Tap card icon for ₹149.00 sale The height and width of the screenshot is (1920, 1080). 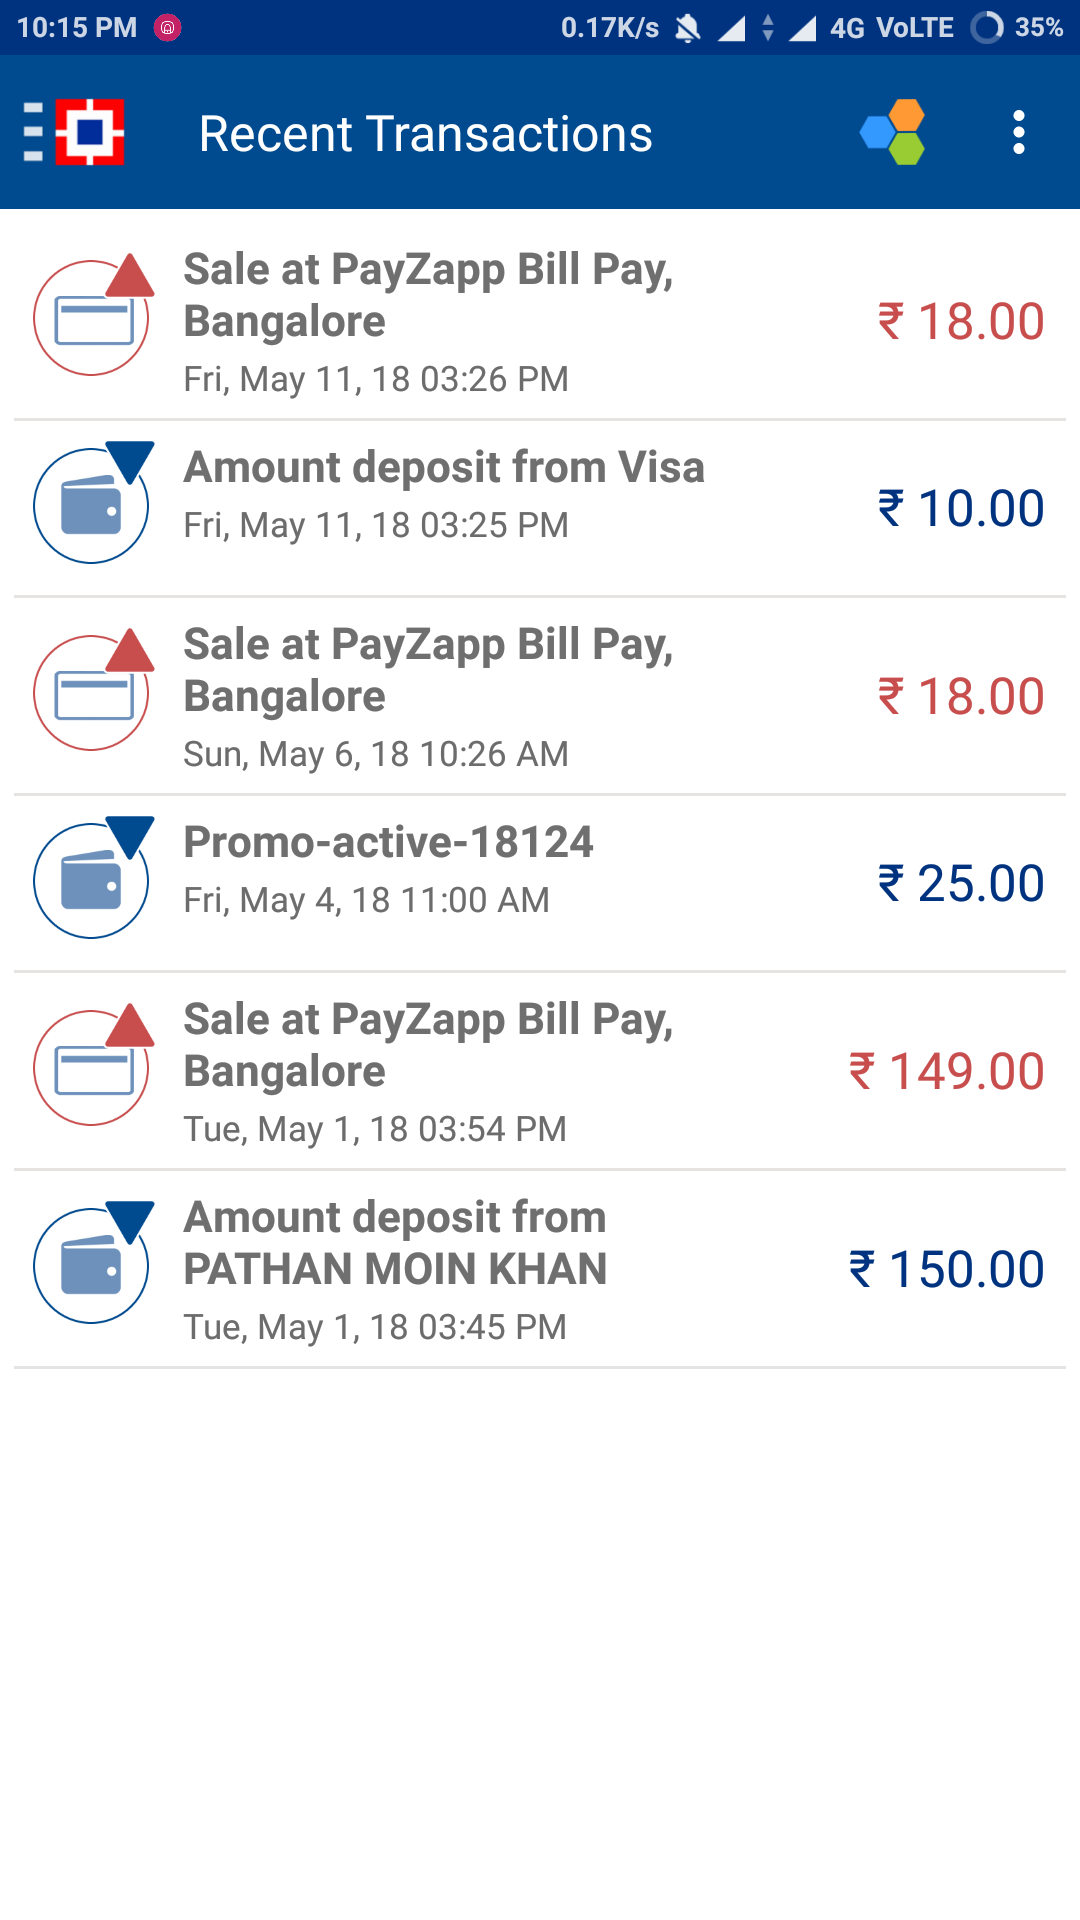[92, 1068]
